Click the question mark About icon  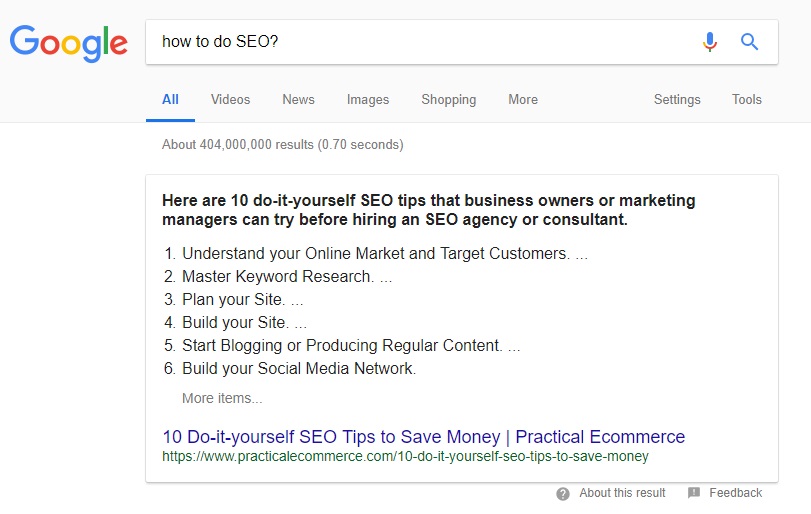pos(563,494)
